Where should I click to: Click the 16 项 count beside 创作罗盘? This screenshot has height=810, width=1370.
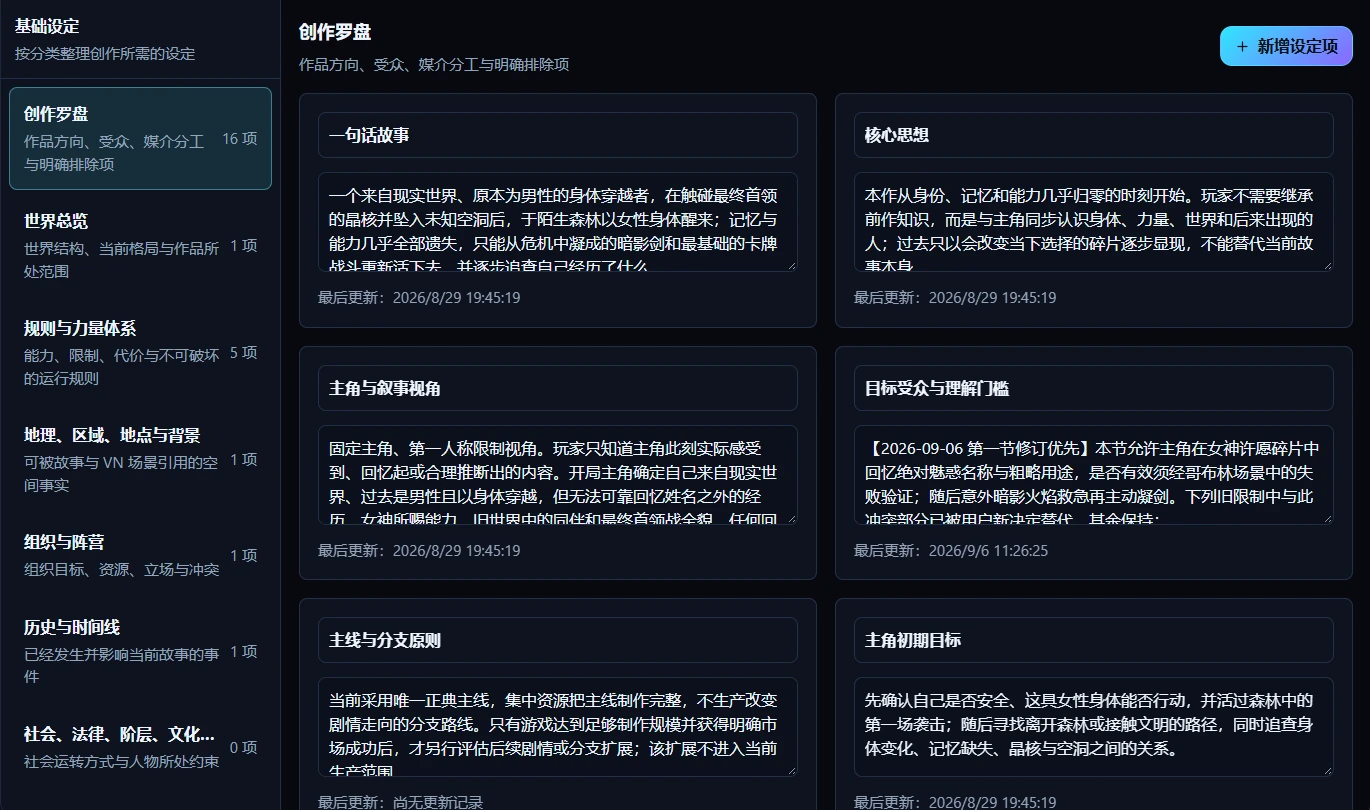point(240,139)
